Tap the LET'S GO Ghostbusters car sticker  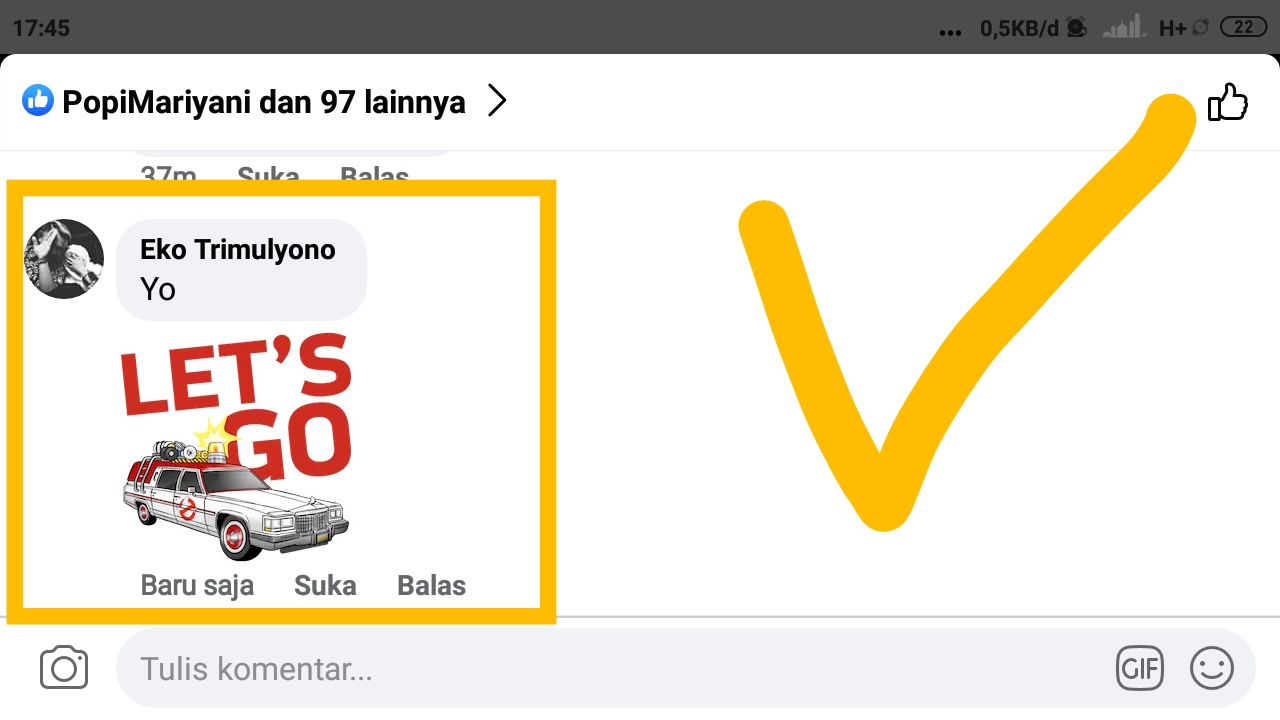click(236, 446)
